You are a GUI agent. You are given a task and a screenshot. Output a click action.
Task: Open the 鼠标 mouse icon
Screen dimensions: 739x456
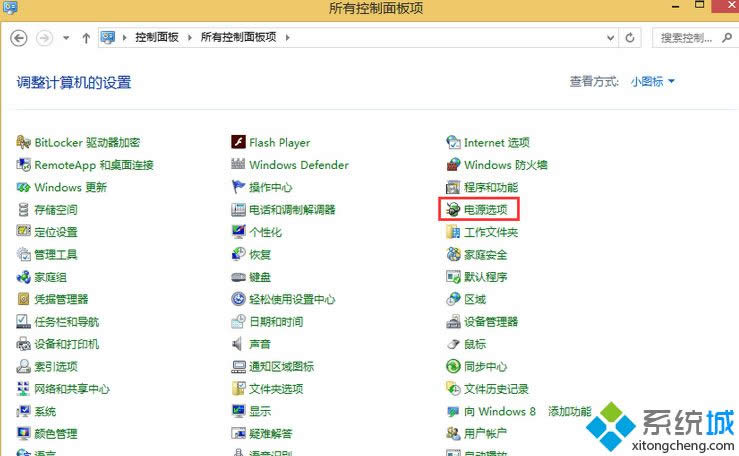tap(453, 344)
